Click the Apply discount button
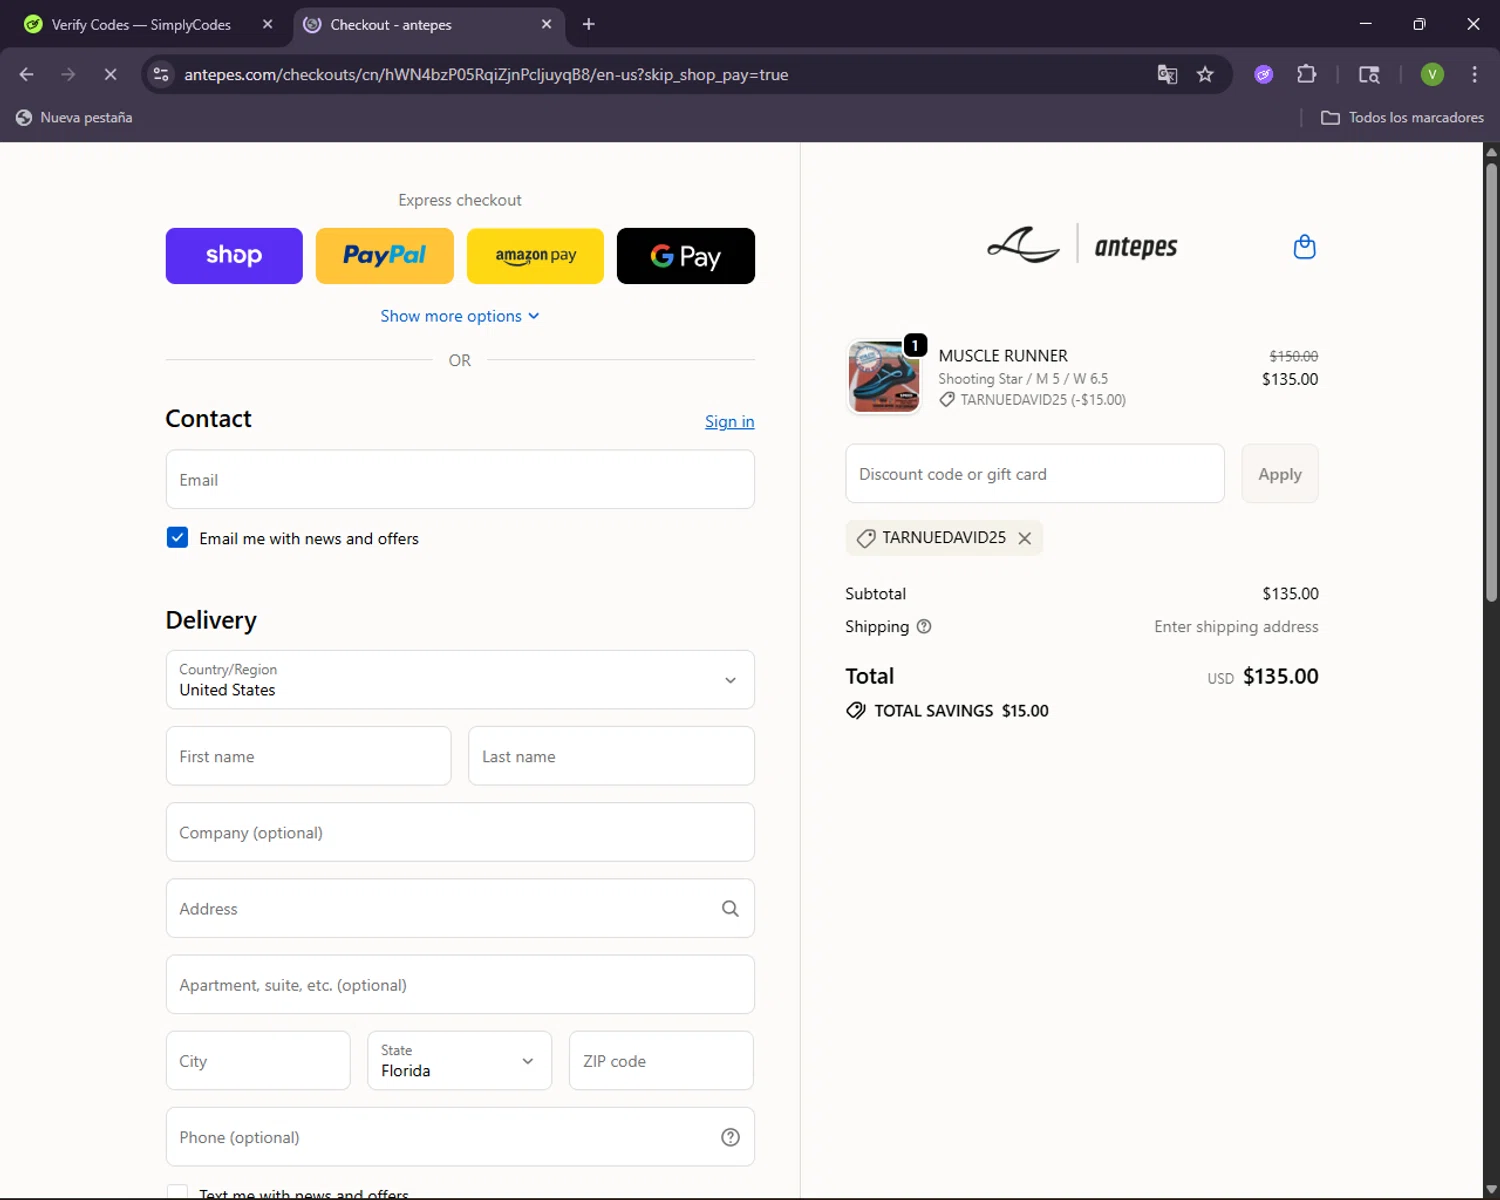The image size is (1500, 1200). [x=1280, y=474]
